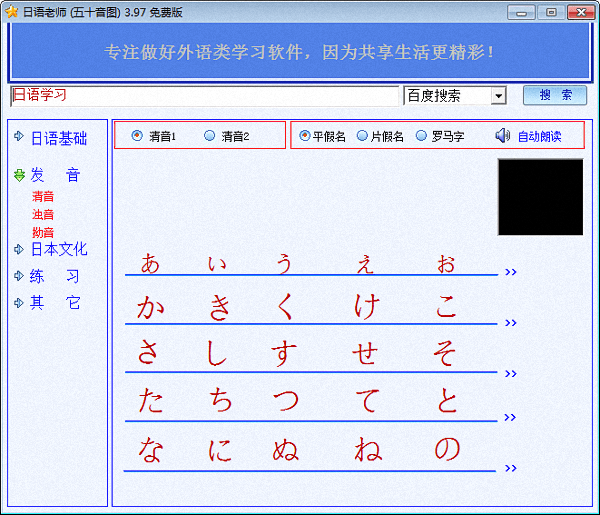Viewport: 600px width, 515px height.
Task: Click the arrow icon next to 日语基础
Action: point(19,138)
